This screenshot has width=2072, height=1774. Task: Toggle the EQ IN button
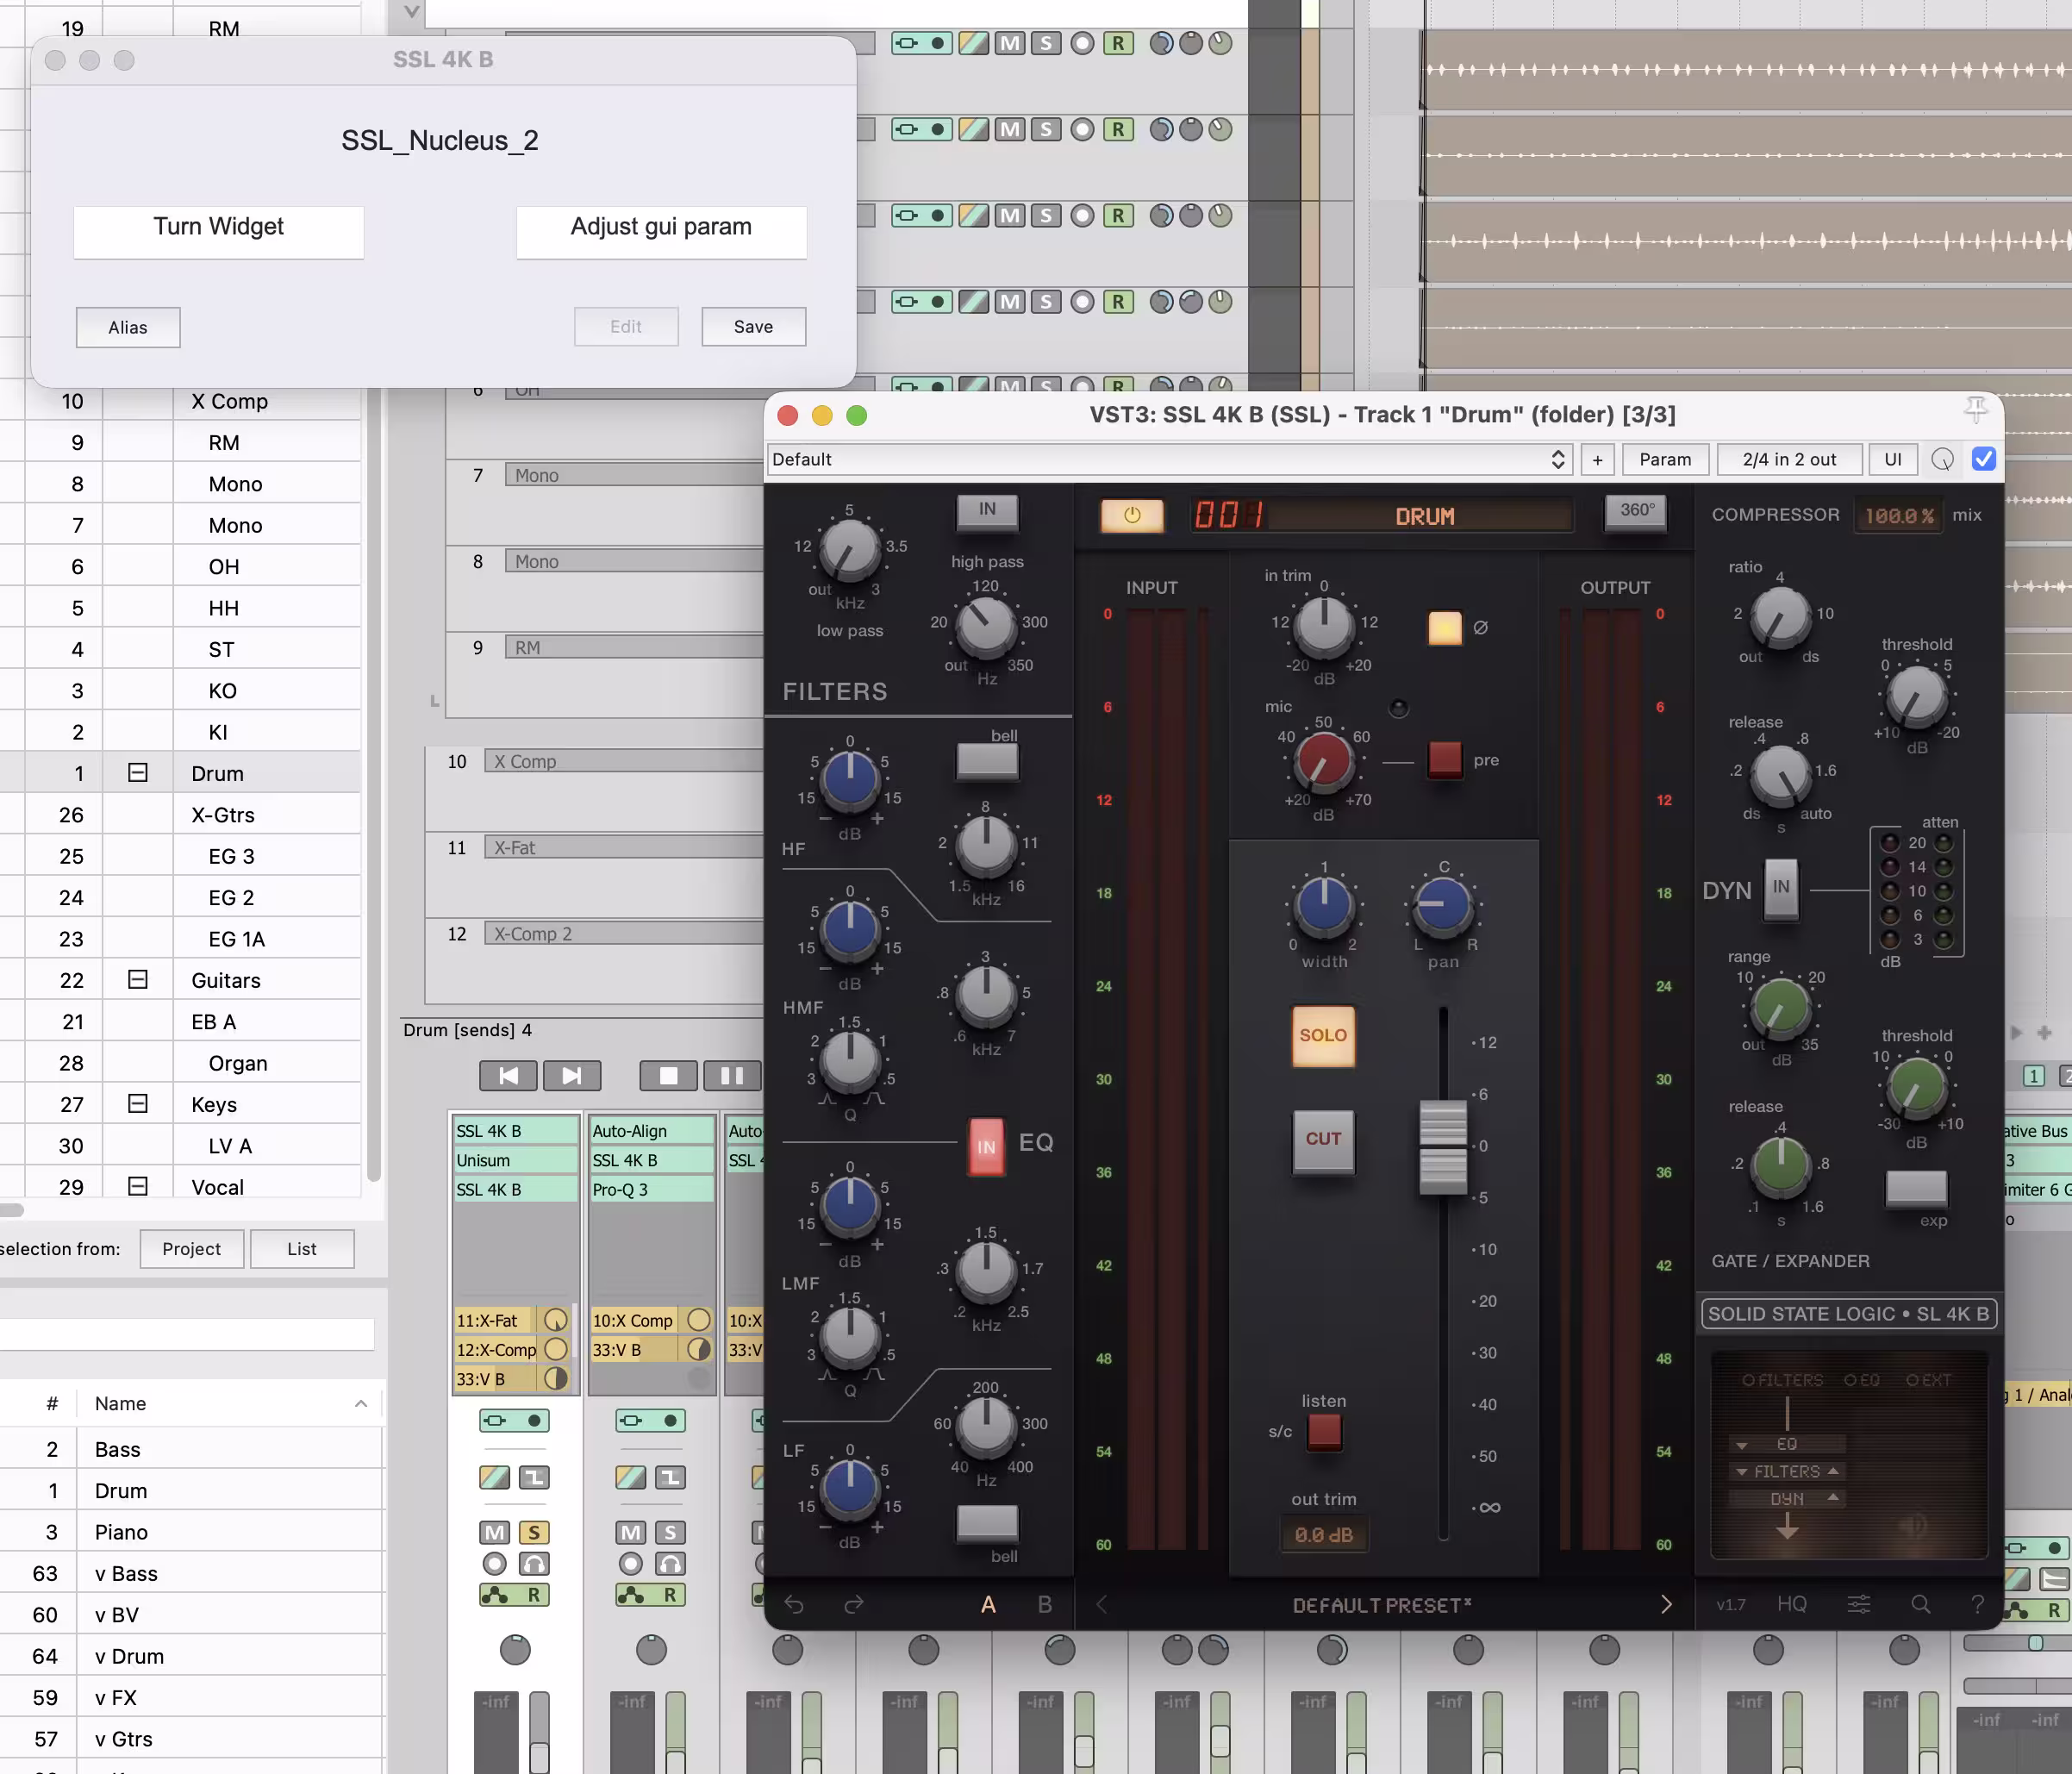pos(986,1146)
